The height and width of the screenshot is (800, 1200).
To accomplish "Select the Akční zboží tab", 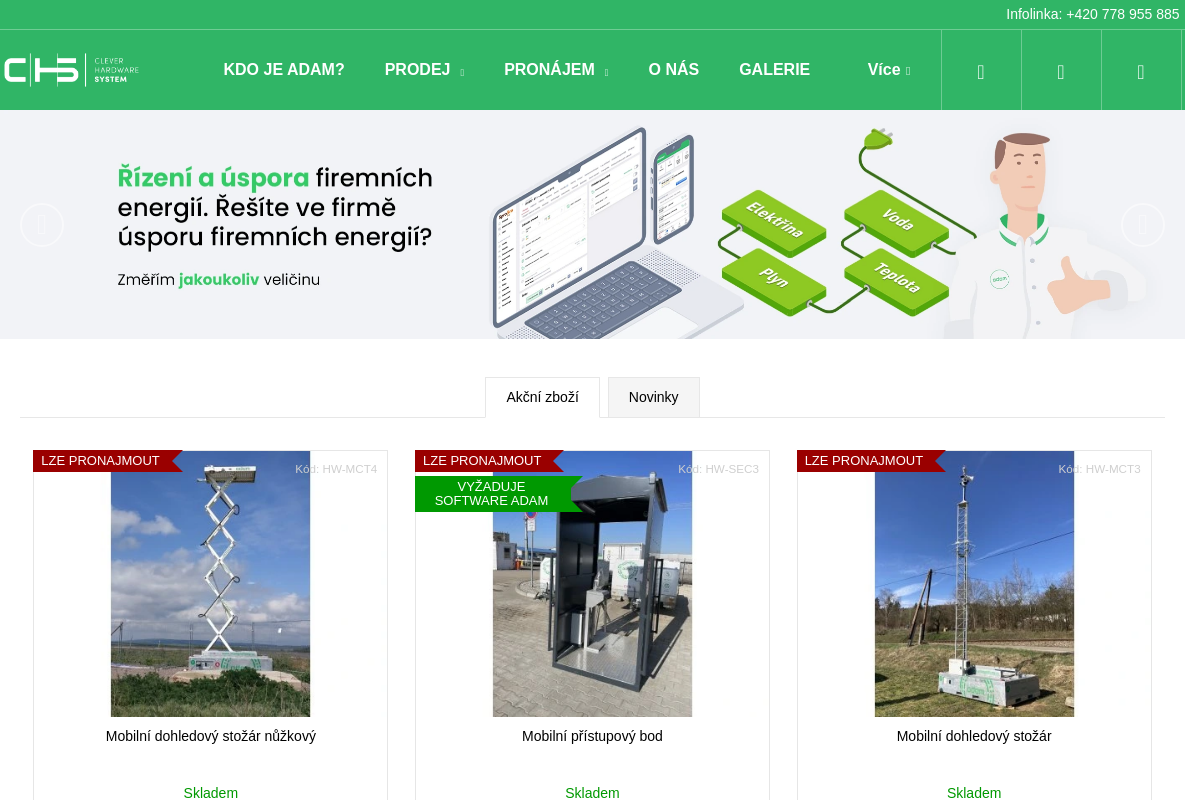I will pos(542,397).
